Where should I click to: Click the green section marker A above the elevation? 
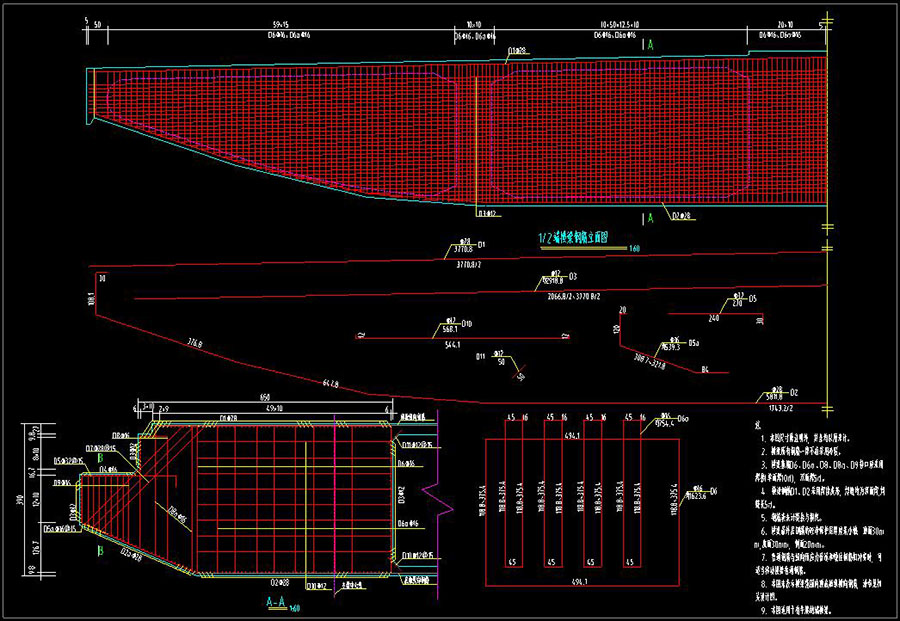[x=652, y=46]
